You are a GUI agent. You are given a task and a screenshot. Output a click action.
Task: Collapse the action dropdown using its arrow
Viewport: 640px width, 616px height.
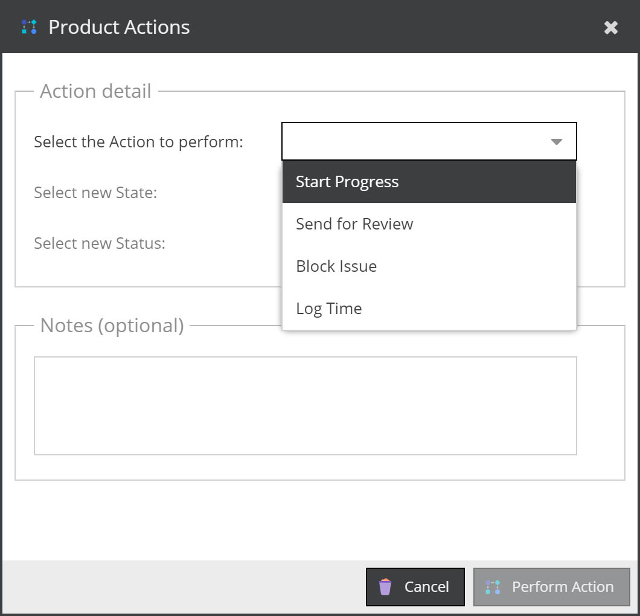(x=557, y=142)
